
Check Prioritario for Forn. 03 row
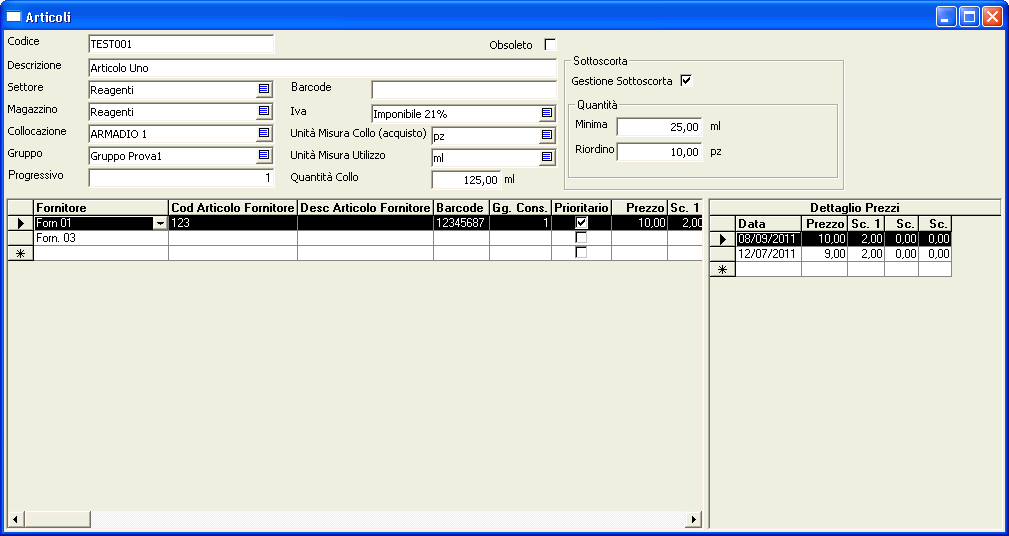[x=581, y=238]
